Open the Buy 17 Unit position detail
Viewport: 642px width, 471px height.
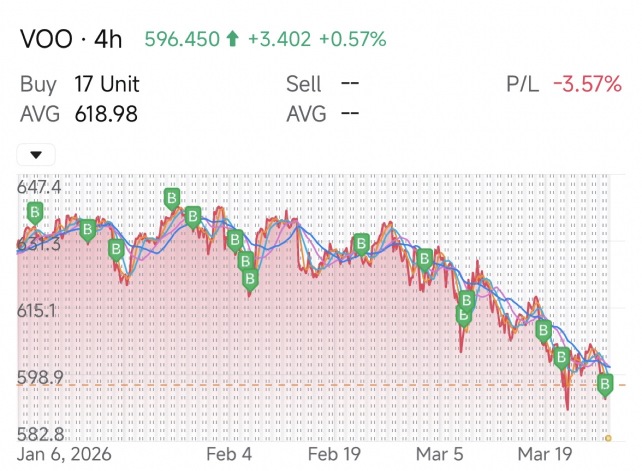click(x=80, y=84)
